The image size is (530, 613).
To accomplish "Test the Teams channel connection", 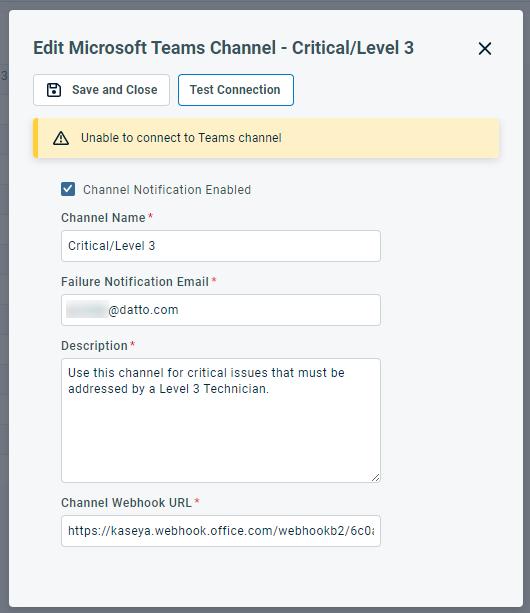I will click(x=236, y=90).
